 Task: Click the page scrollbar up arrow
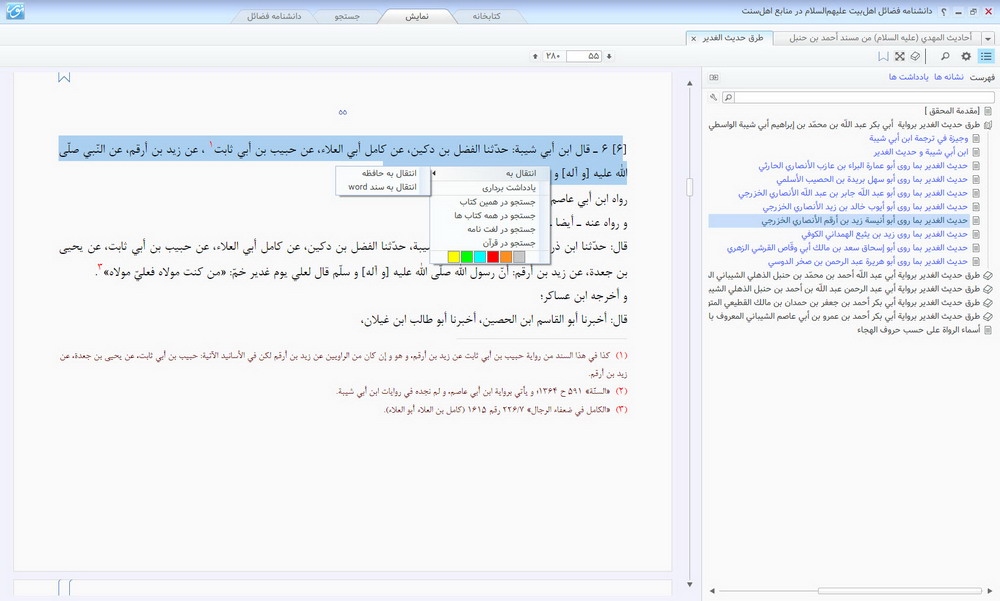point(689,83)
